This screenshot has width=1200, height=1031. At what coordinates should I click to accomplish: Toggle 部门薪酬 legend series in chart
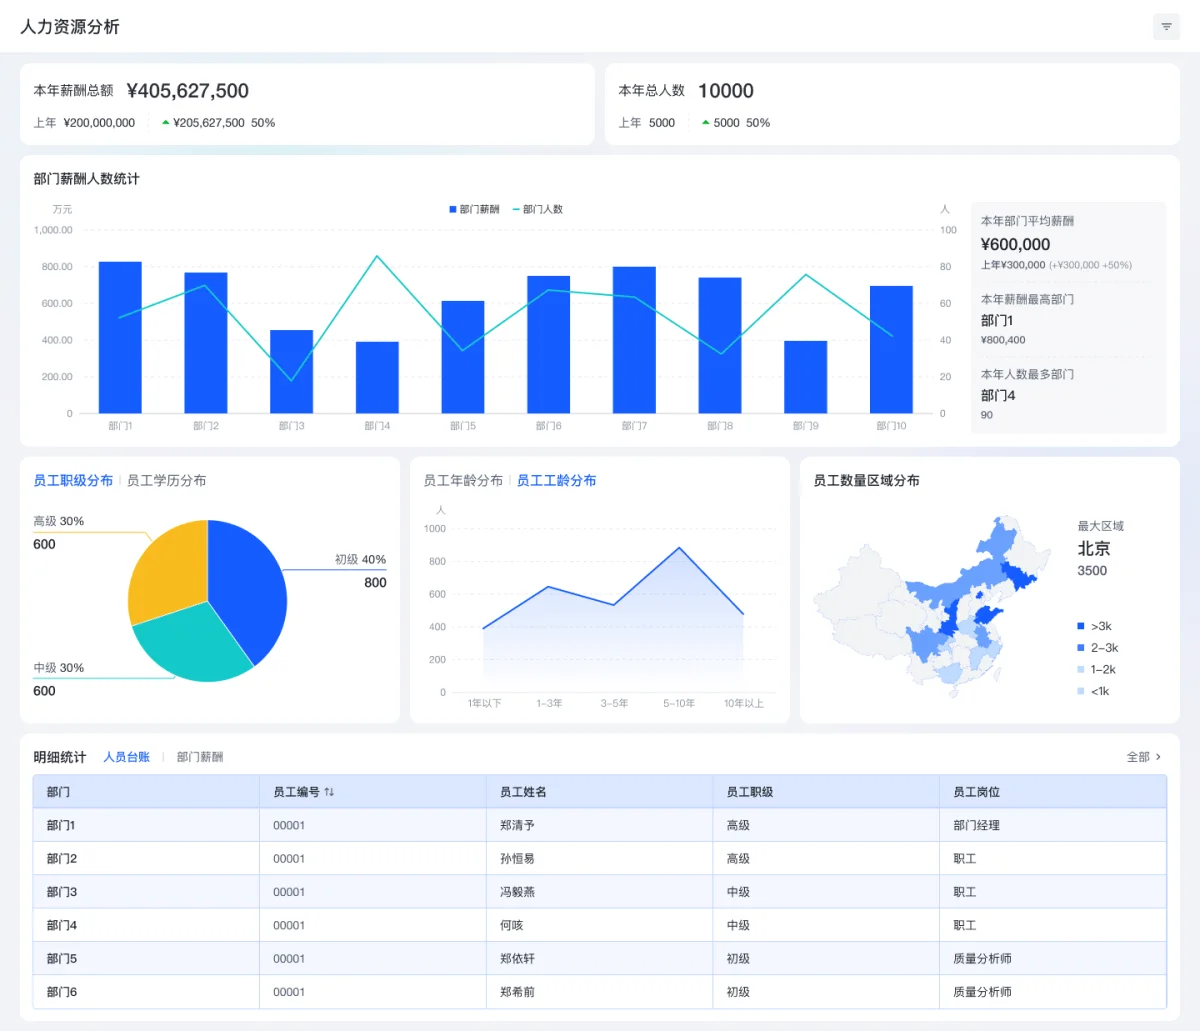pyautogui.click(x=474, y=209)
